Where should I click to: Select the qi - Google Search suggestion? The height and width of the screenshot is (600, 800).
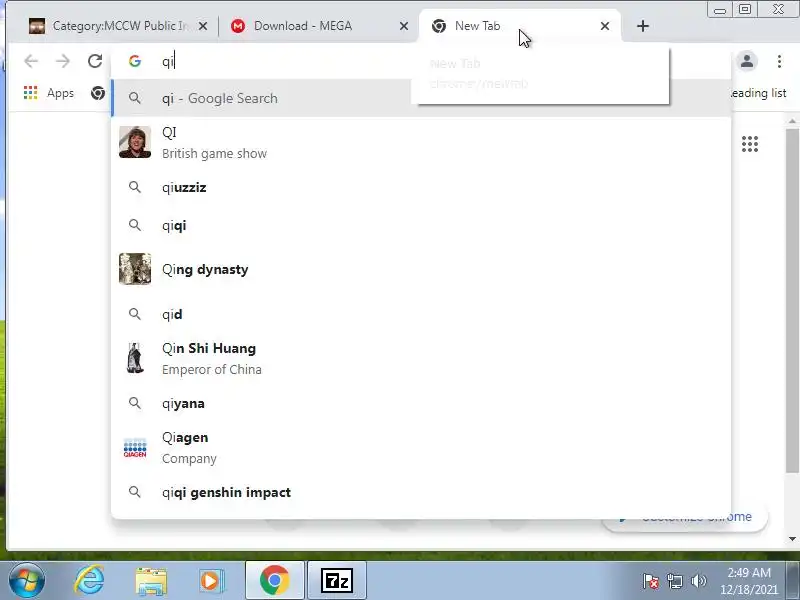[421, 98]
